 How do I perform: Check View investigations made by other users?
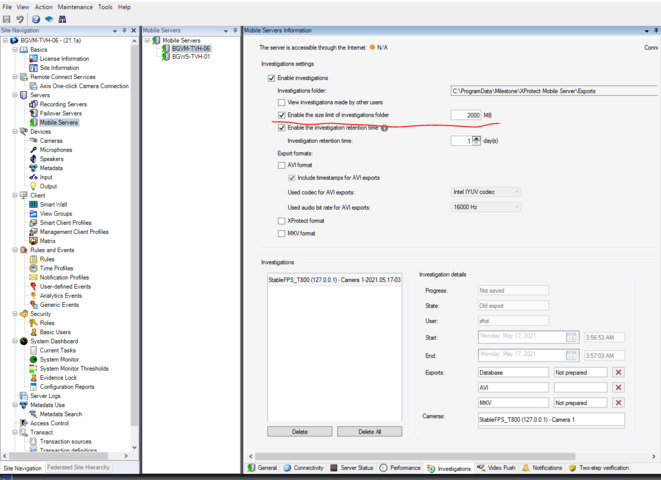click(x=282, y=103)
